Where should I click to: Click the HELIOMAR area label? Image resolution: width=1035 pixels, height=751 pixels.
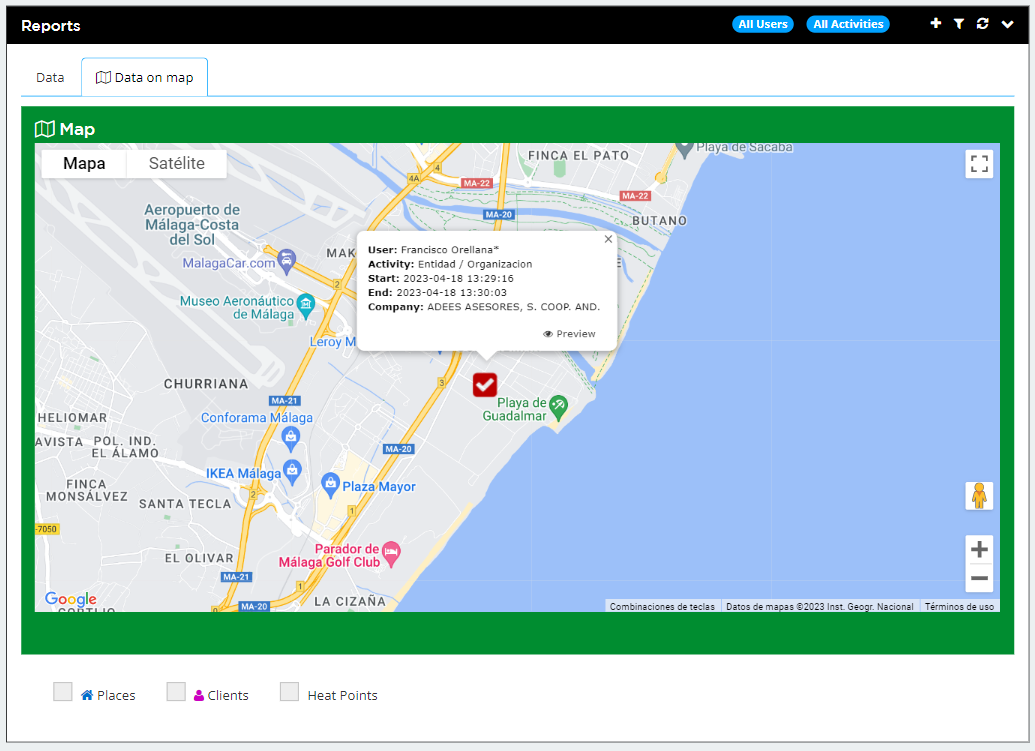(x=72, y=418)
